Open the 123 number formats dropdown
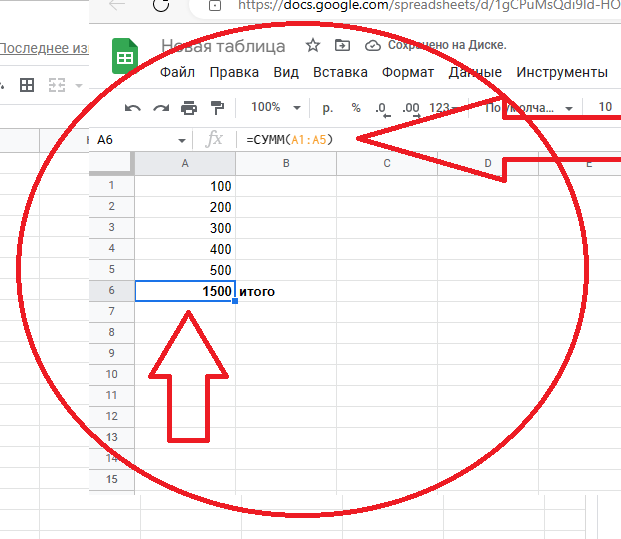621x539 pixels. click(444, 108)
